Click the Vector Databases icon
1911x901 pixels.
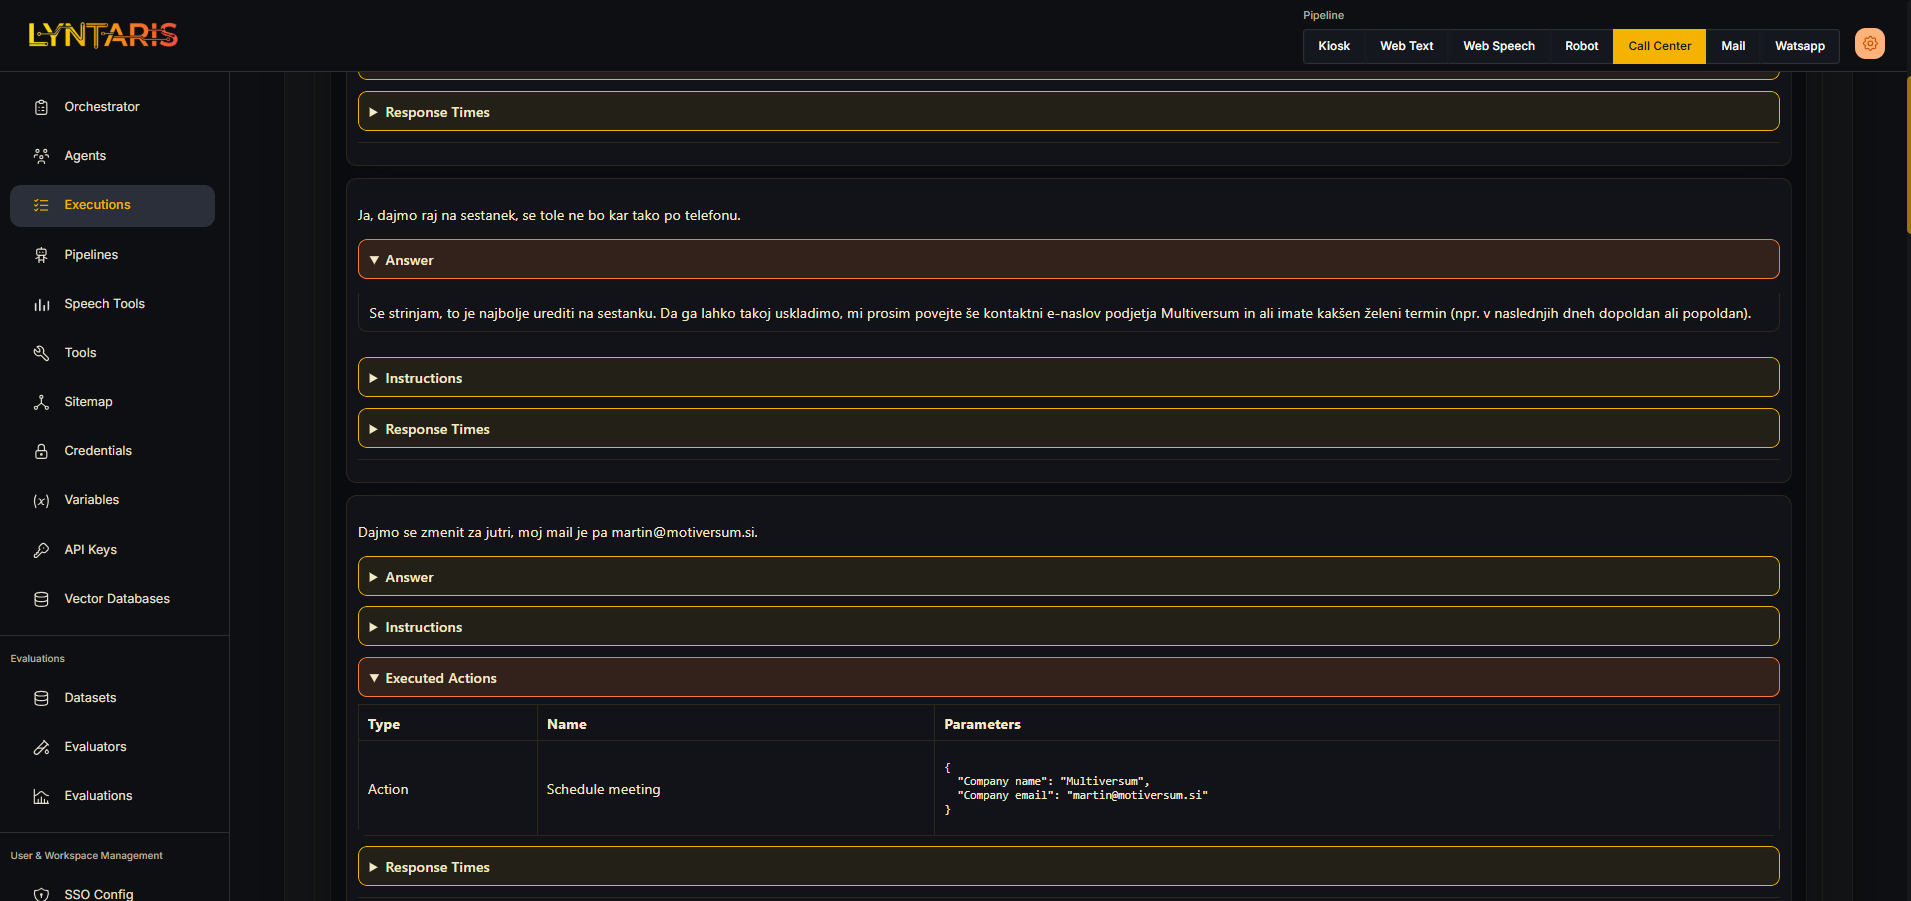coord(41,599)
